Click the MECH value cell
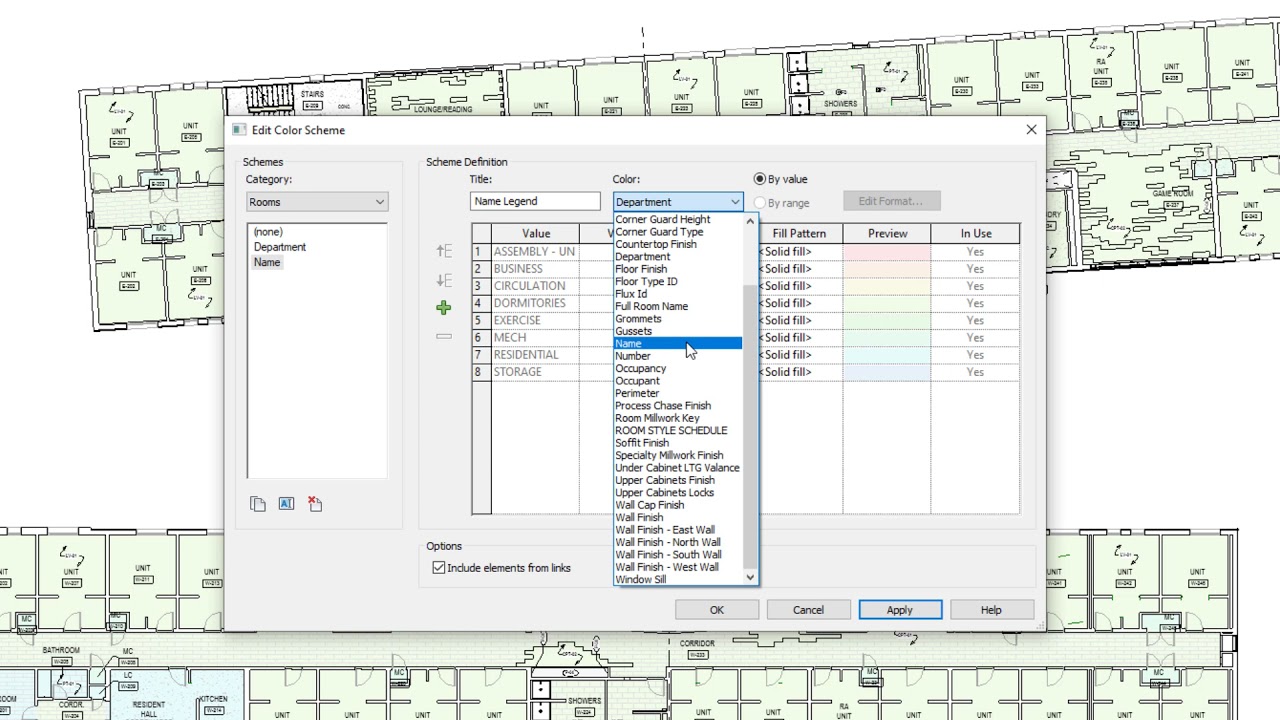 pos(535,337)
